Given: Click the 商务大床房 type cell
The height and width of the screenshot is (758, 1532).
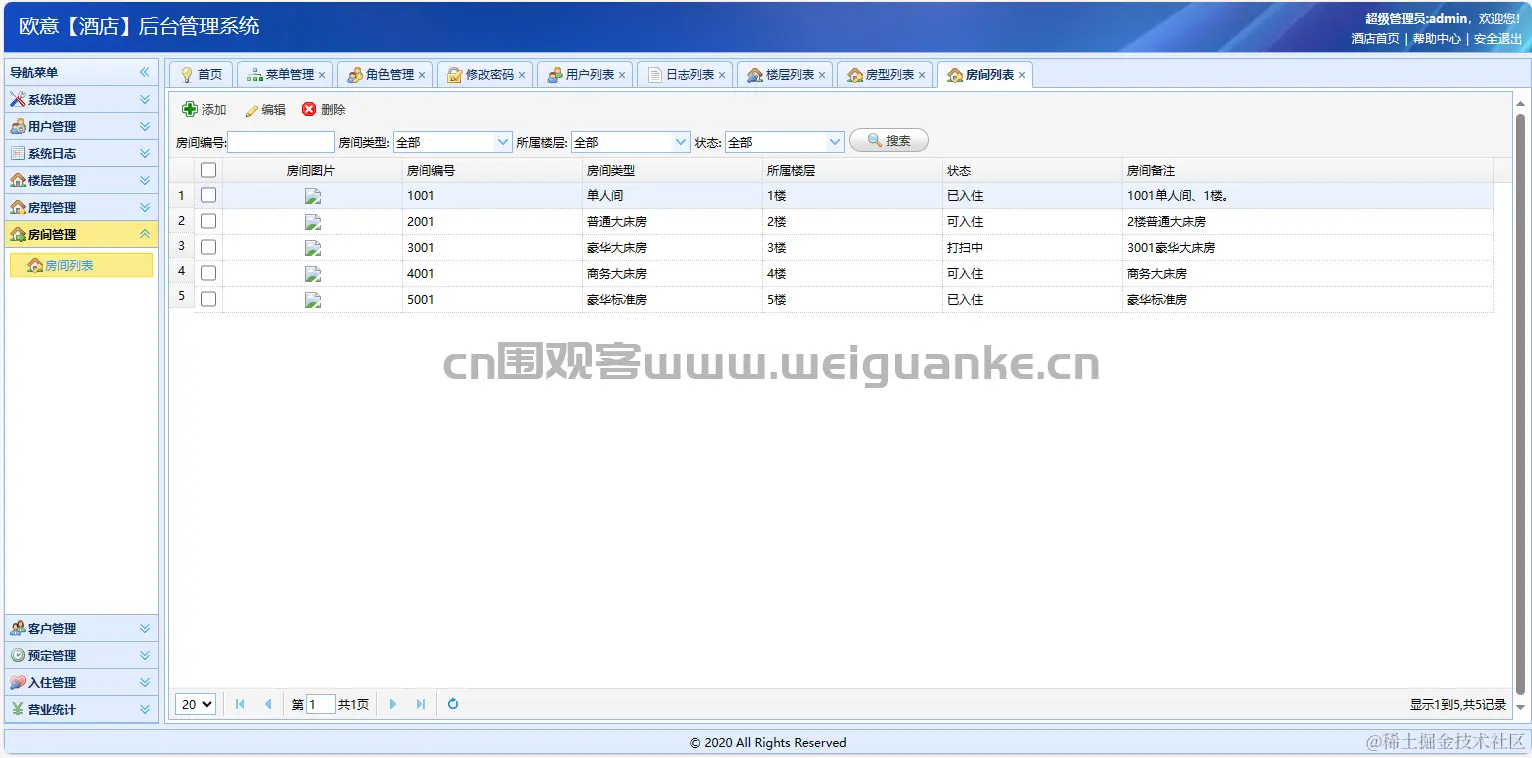Looking at the screenshot, I should tap(672, 273).
